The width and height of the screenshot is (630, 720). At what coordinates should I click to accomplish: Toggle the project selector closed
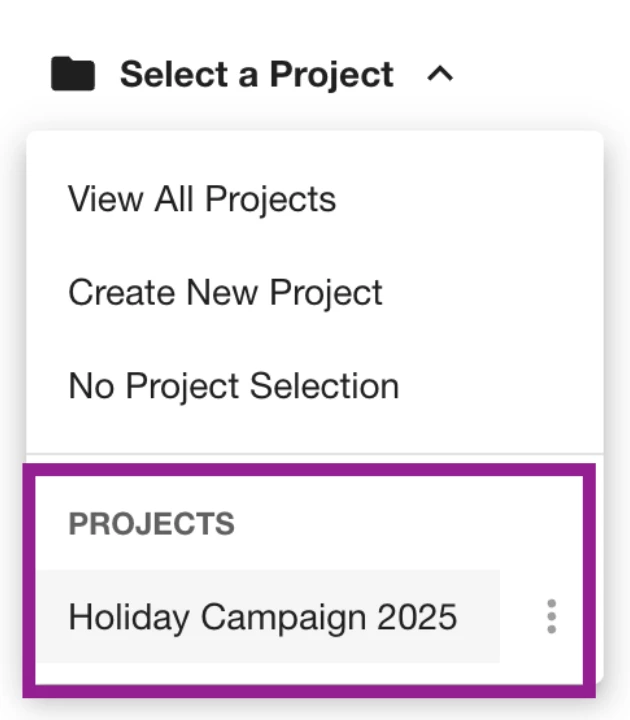pyautogui.click(x=440, y=75)
